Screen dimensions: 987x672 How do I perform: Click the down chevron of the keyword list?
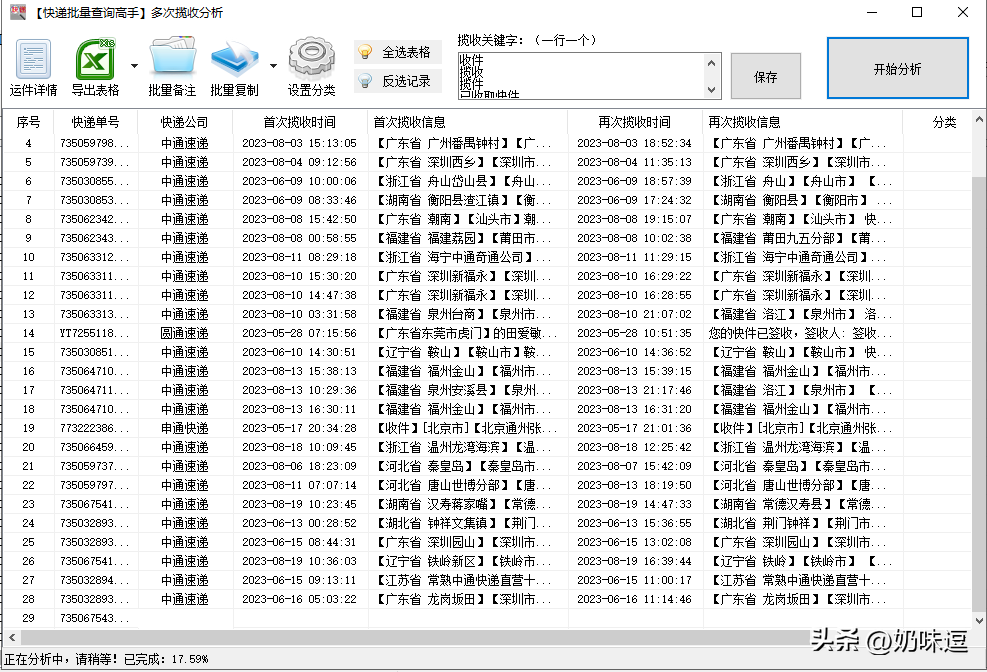tap(713, 88)
